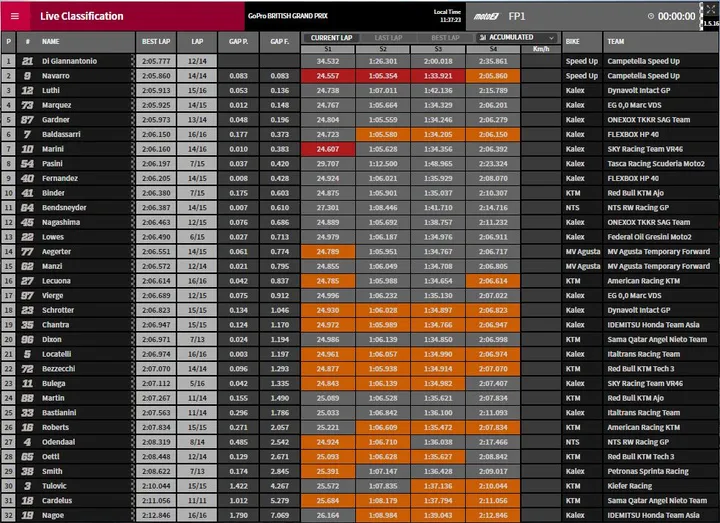Click the dotted handle next to Bezzecchi

click(133, 369)
